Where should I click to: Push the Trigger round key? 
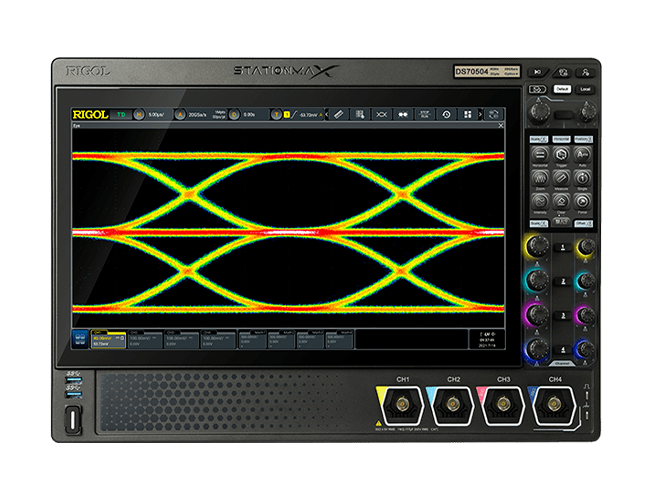pyautogui.click(x=561, y=155)
